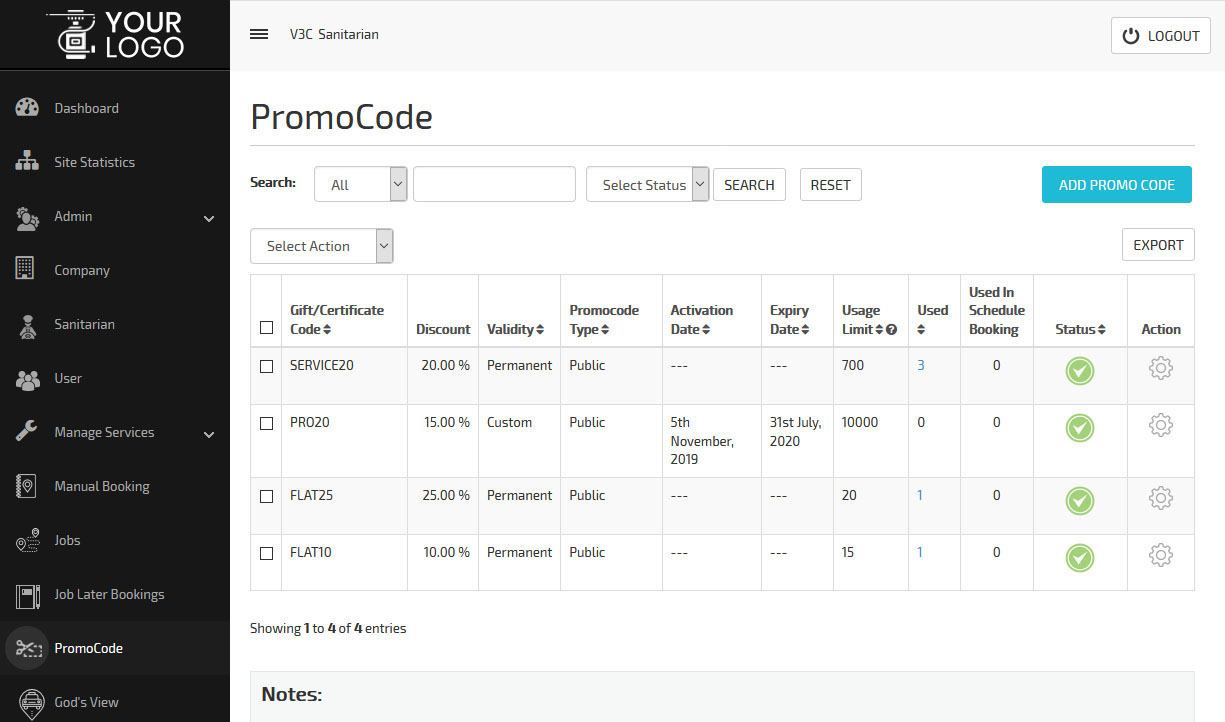The image size is (1225, 722).
Task: Click the Site Statistics hierarchy icon
Action: tap(27, 162)
